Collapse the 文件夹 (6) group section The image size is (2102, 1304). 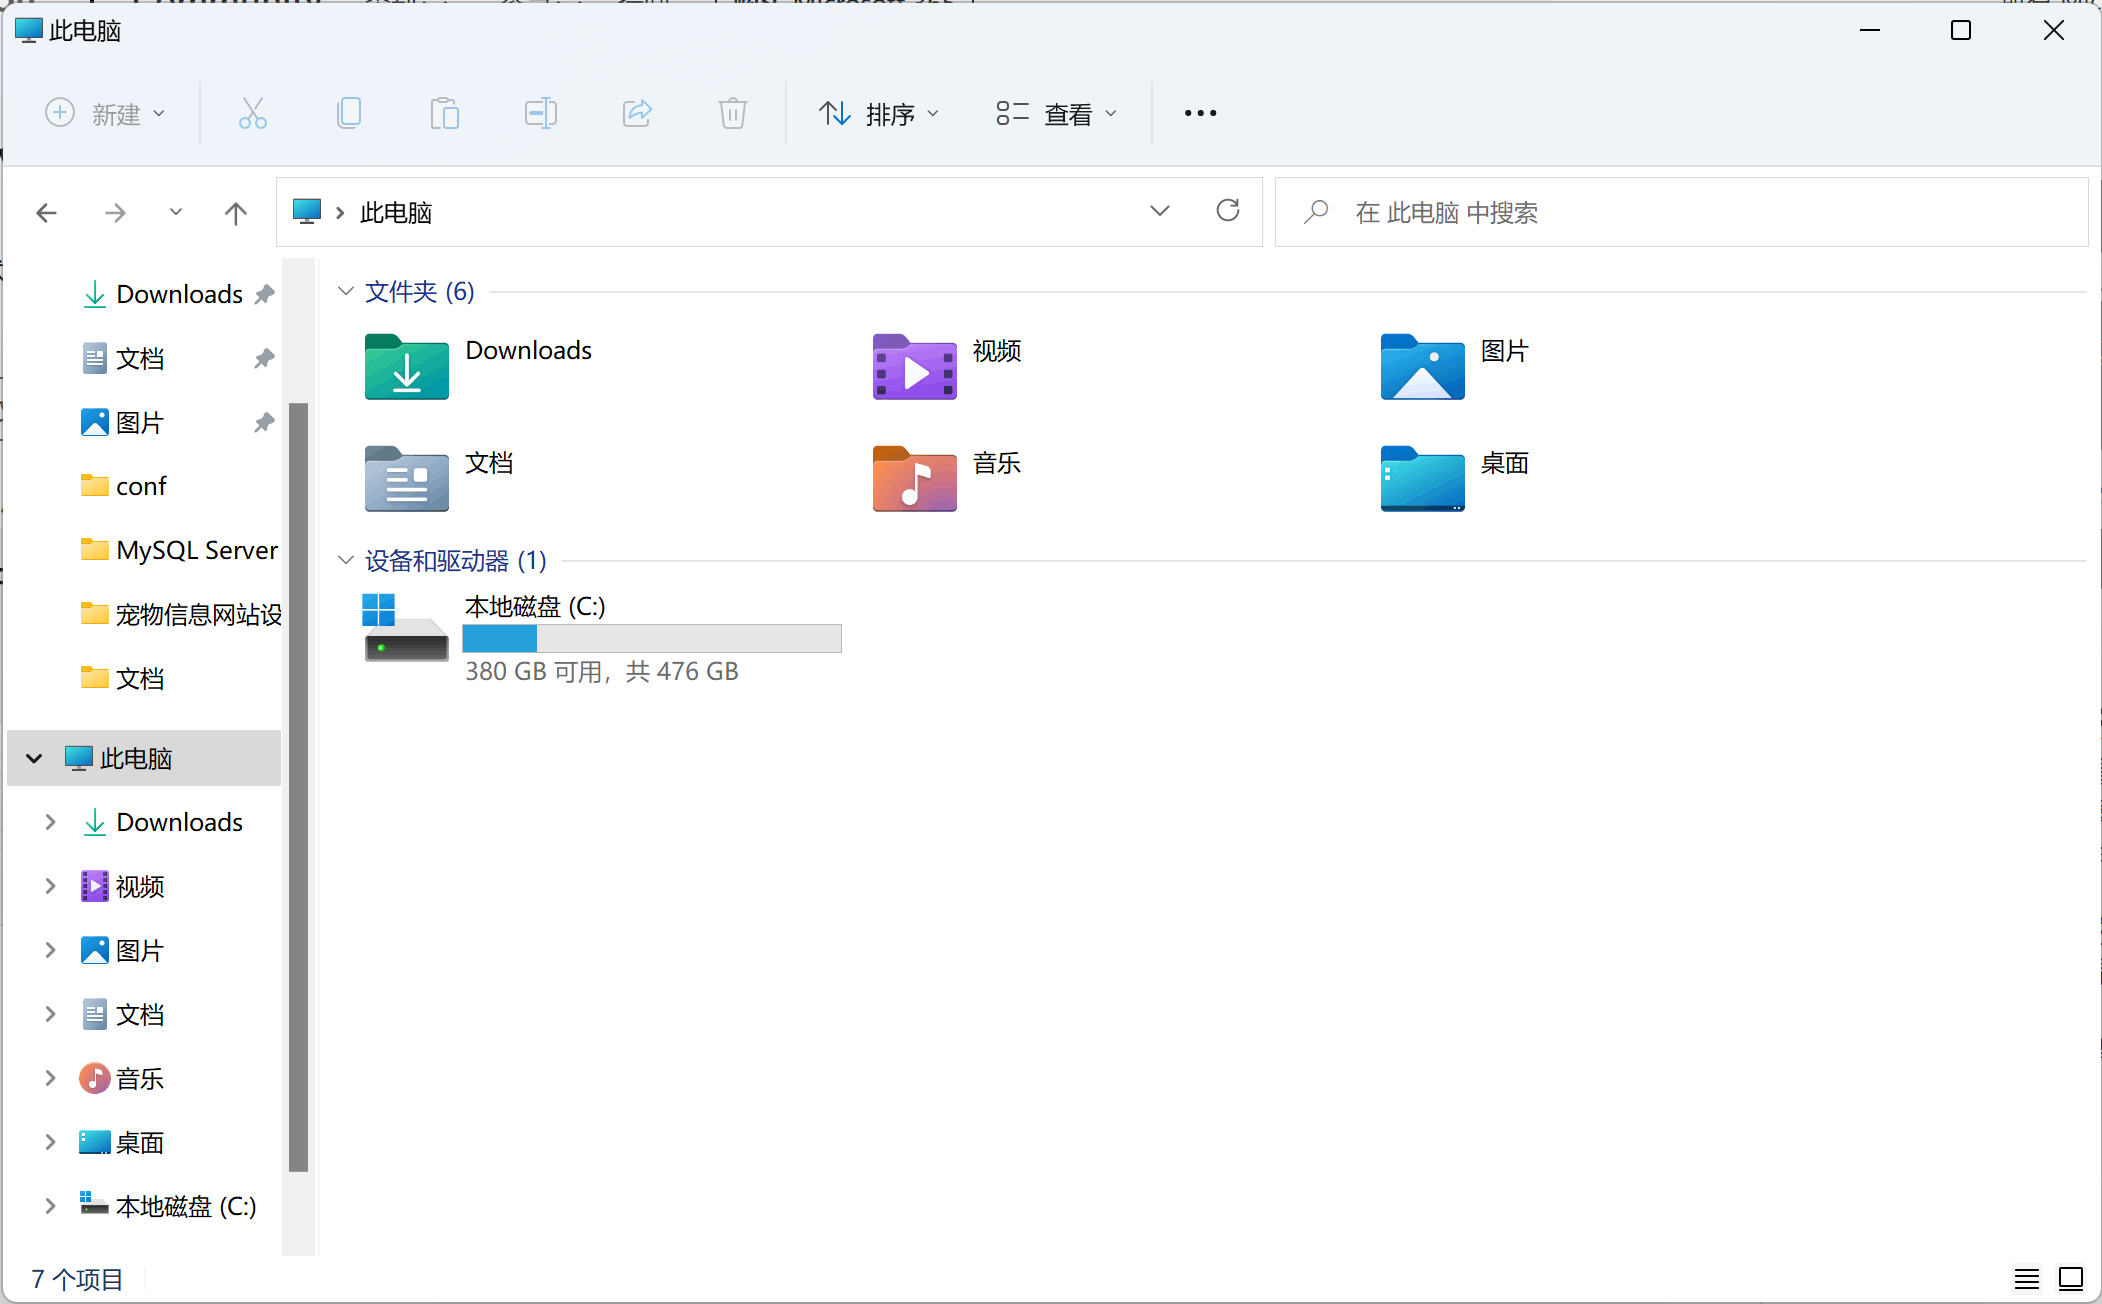click(346, 291)
